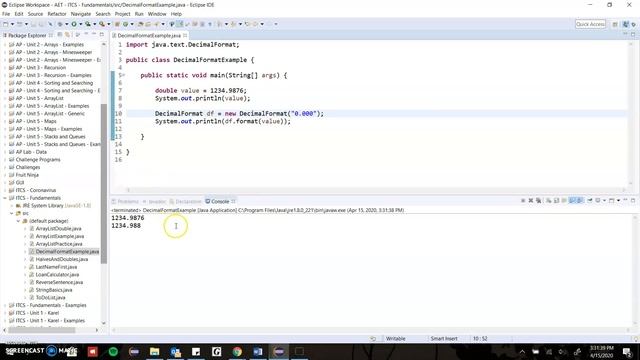Click console output 1234.988
640x360 pixels.
126,226
